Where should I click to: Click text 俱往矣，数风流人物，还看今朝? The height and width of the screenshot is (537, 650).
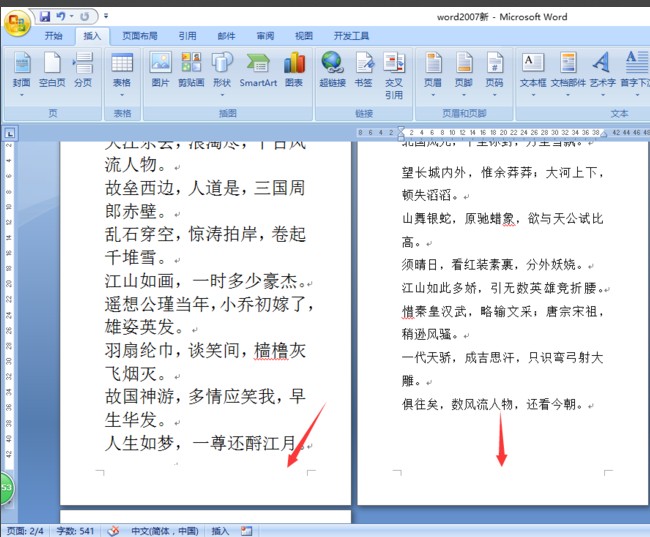492,403
